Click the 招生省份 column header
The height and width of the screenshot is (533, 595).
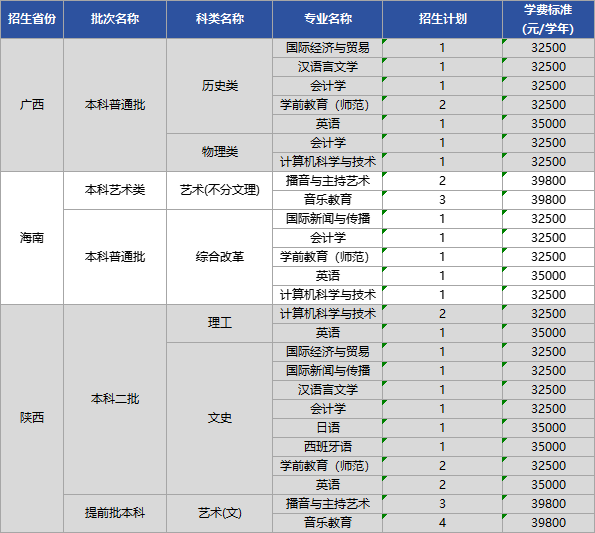32,19
